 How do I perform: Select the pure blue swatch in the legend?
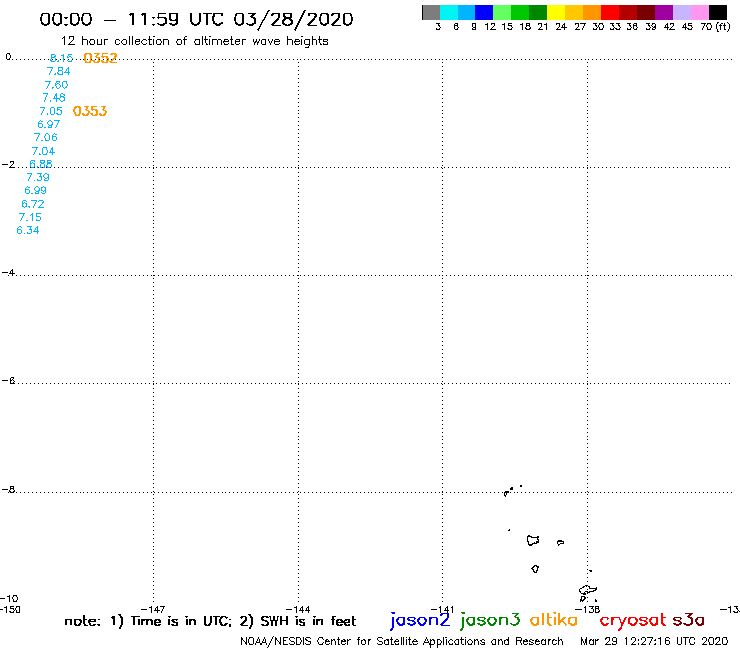point(485,12)
